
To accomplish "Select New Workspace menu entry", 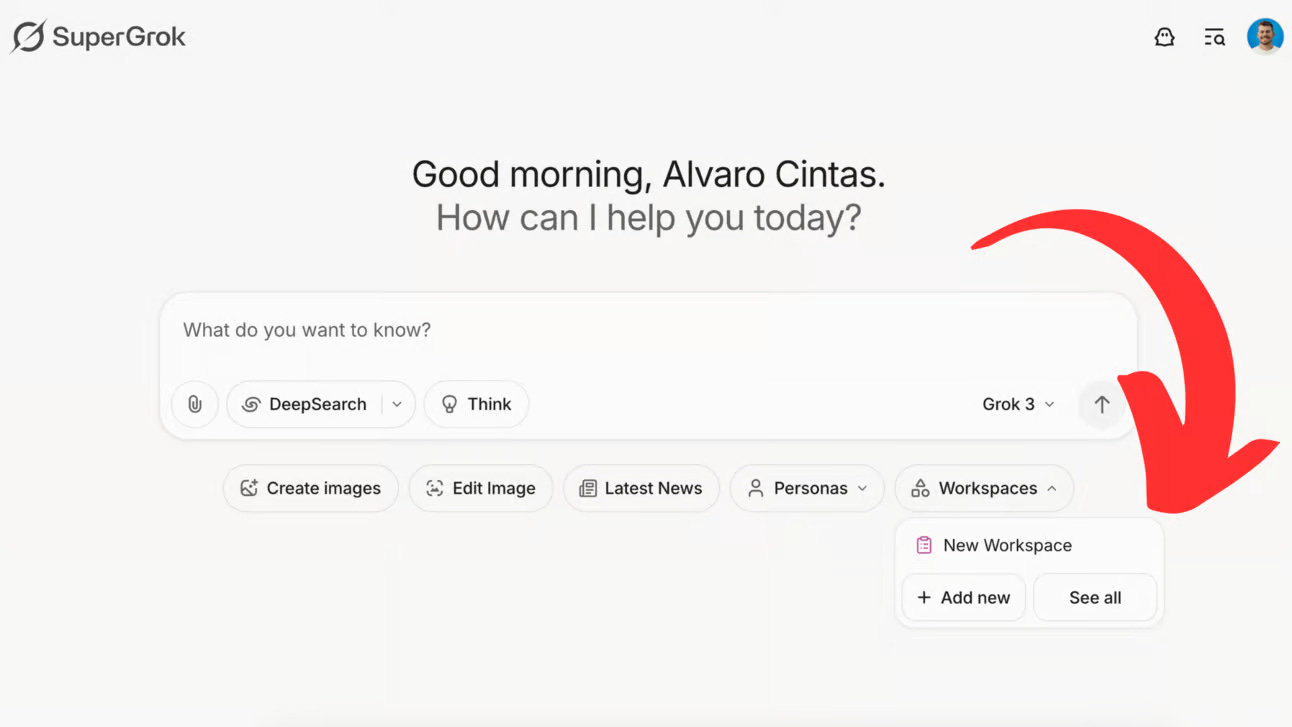I will click(1029, 545).
